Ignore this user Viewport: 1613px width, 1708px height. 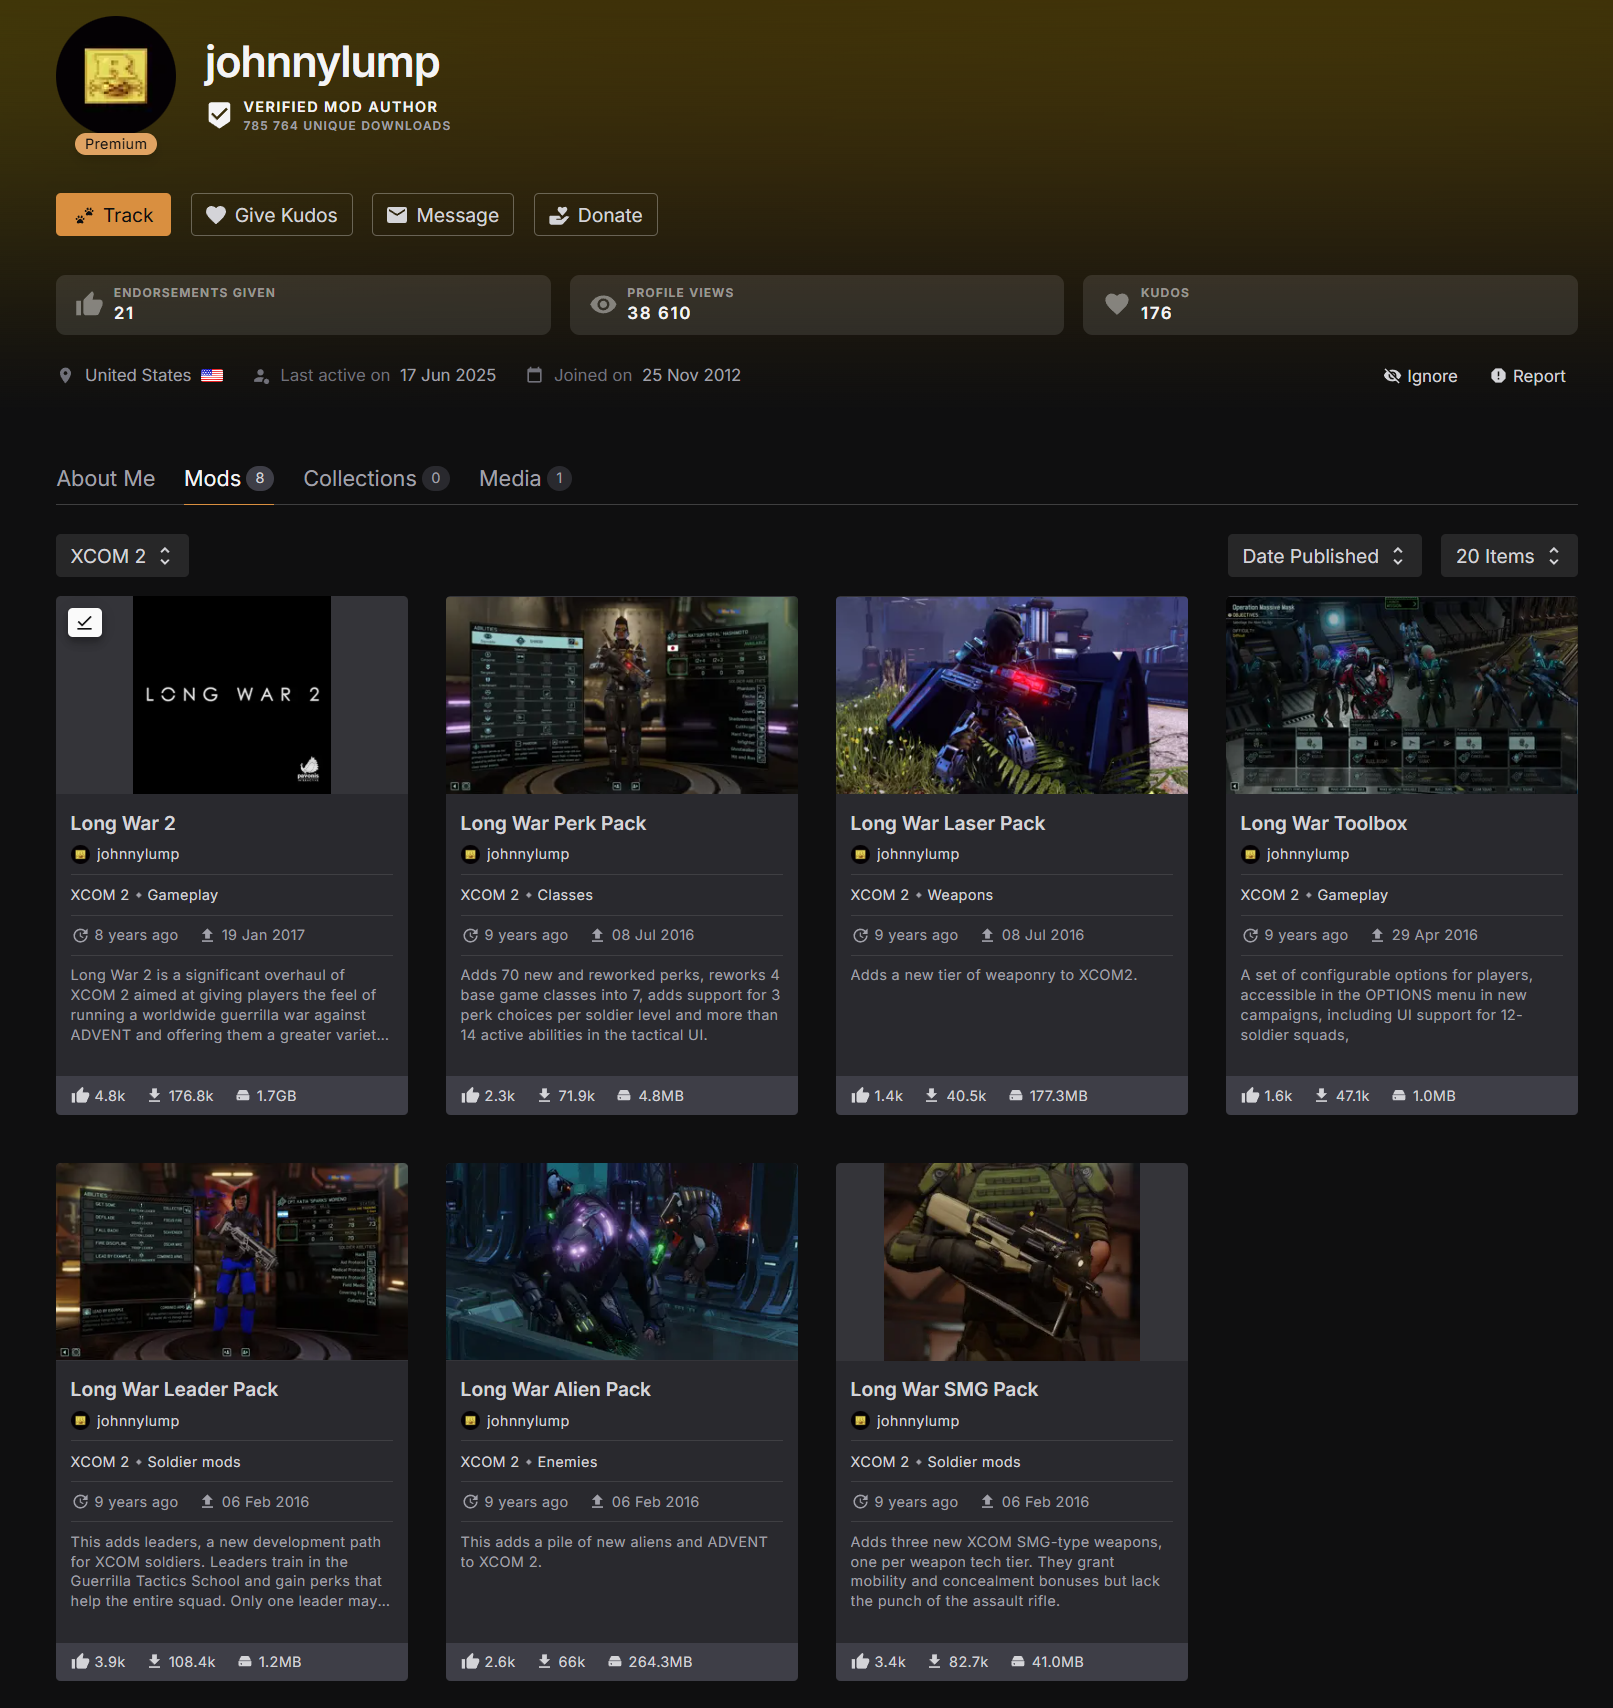point(1420,376)
